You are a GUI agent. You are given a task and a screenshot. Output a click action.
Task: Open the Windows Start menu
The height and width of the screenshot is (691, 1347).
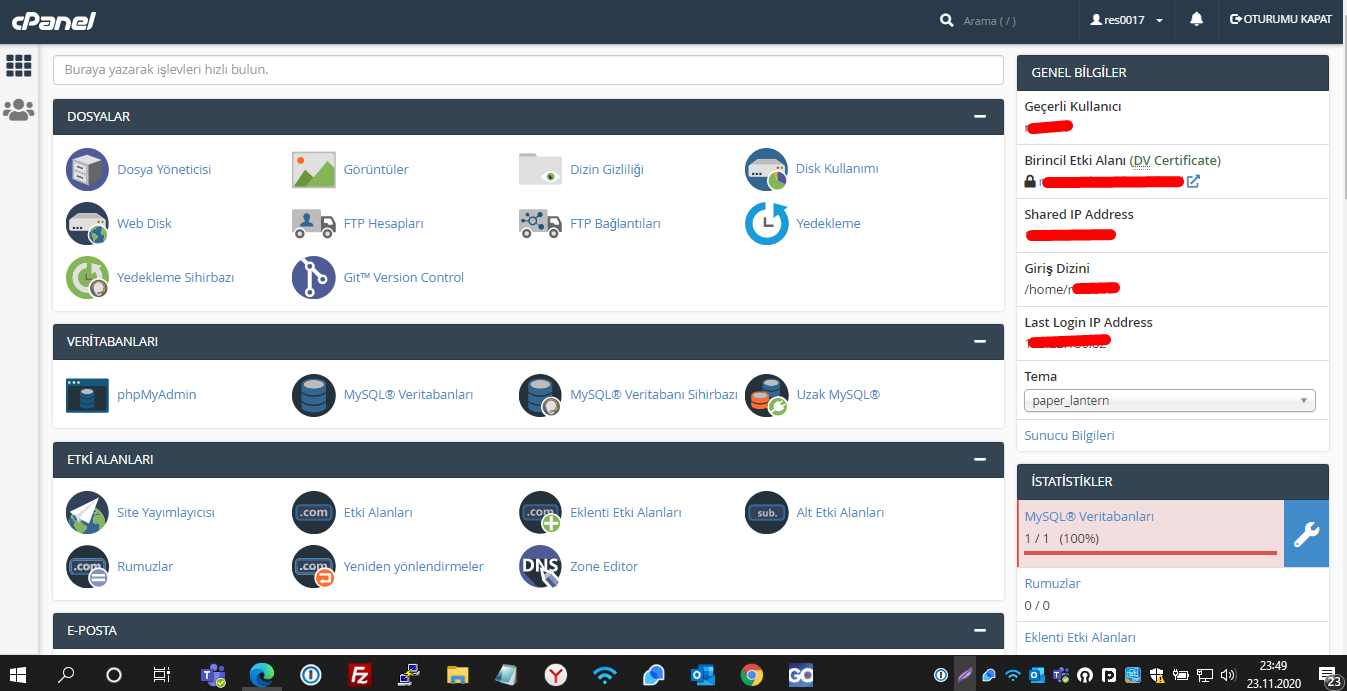pyautogui.click(x=19, y=674)
